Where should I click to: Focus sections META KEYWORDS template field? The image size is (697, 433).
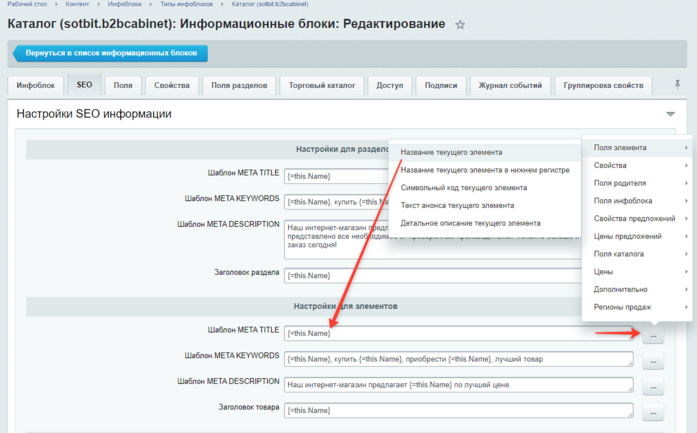(336, 202)
